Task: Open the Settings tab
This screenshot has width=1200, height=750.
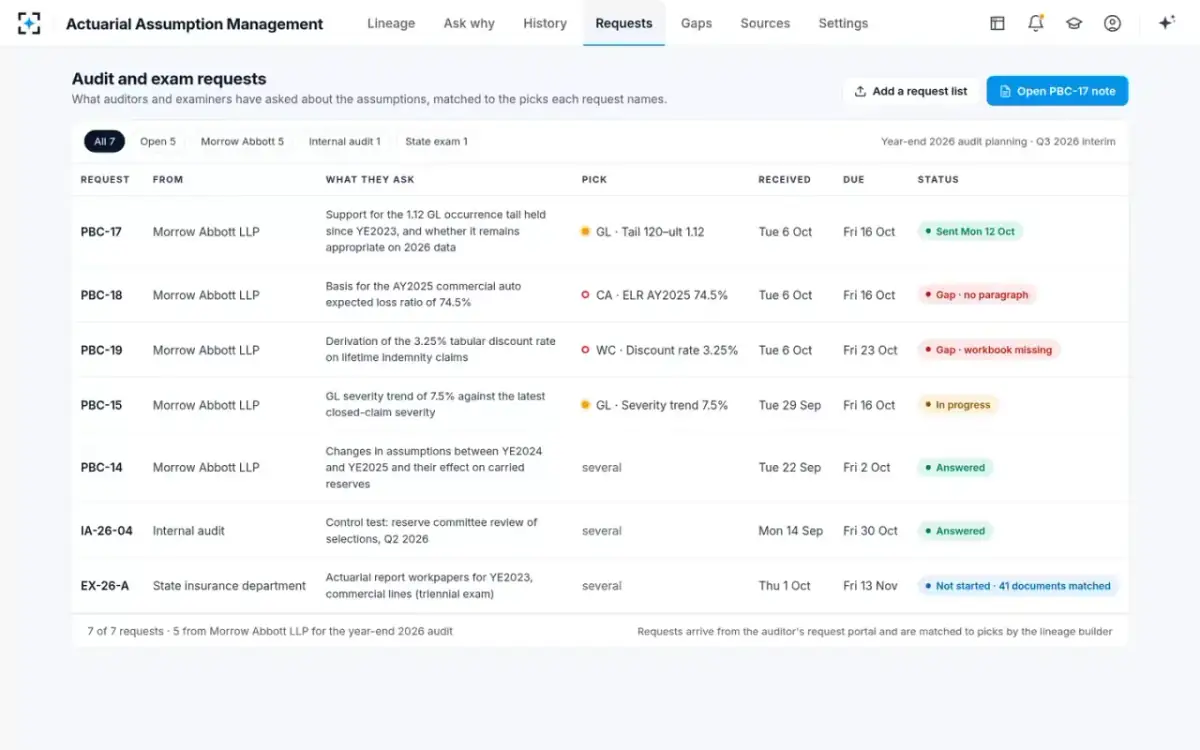Action: point(843,23)
